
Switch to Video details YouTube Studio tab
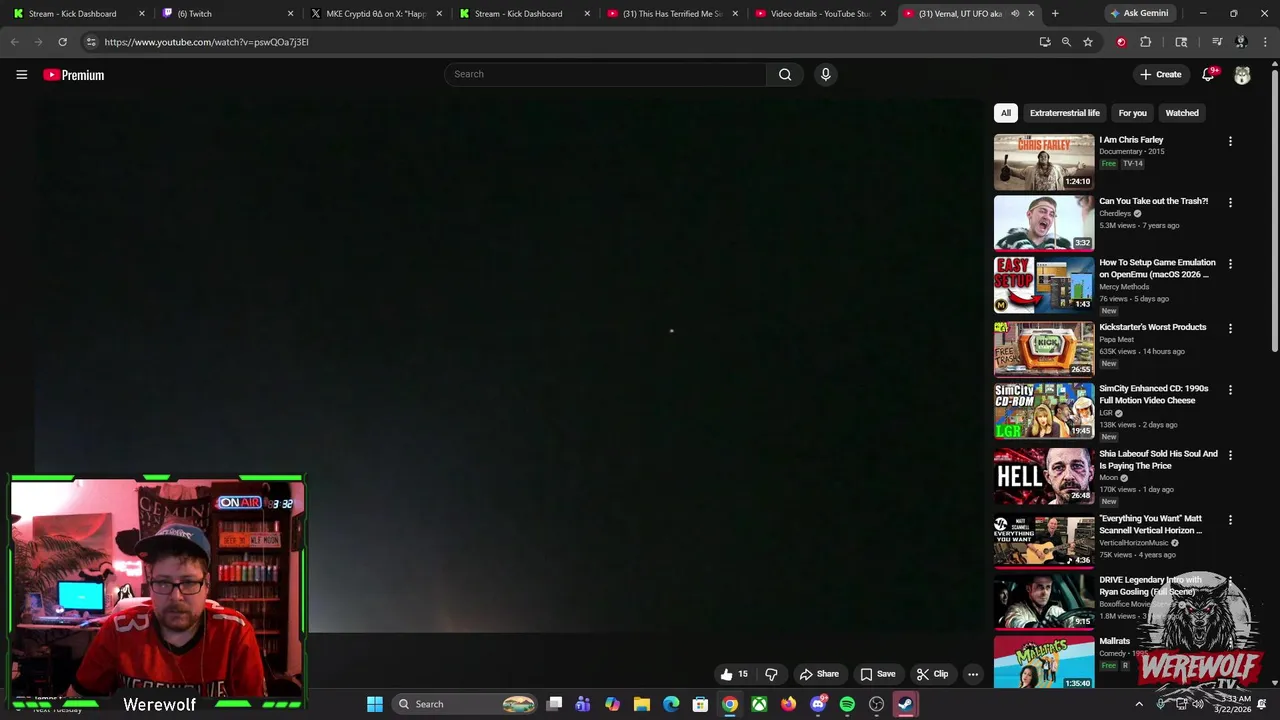(820, 14)
